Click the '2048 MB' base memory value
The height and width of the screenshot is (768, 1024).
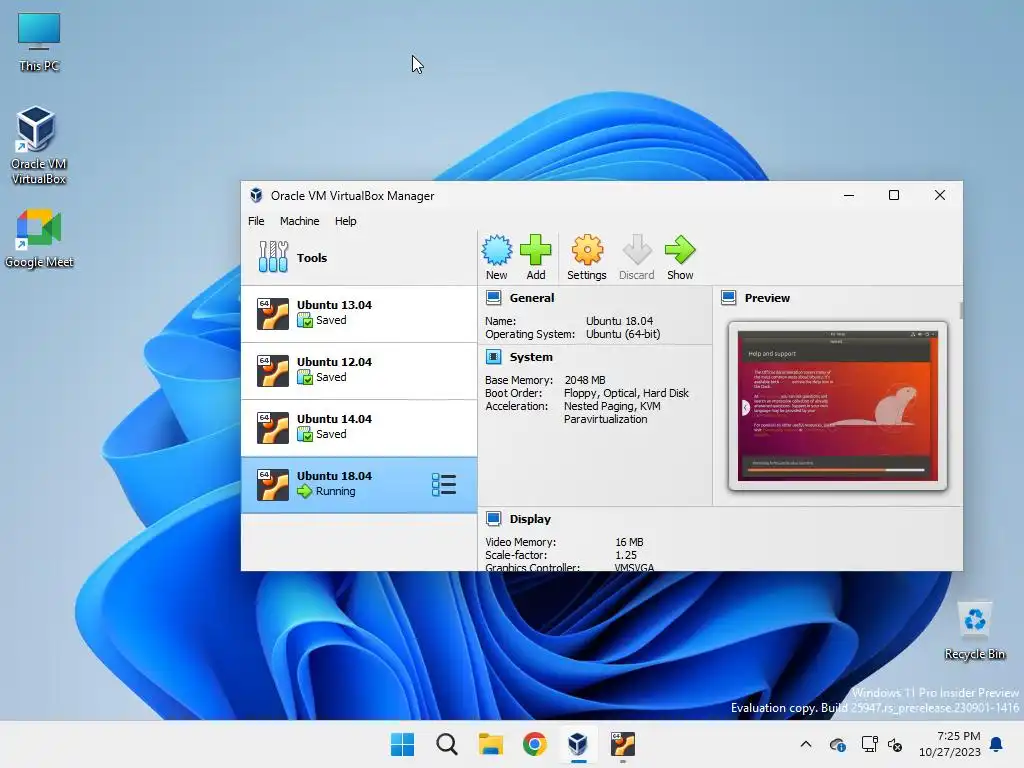(x=584, y=379)
